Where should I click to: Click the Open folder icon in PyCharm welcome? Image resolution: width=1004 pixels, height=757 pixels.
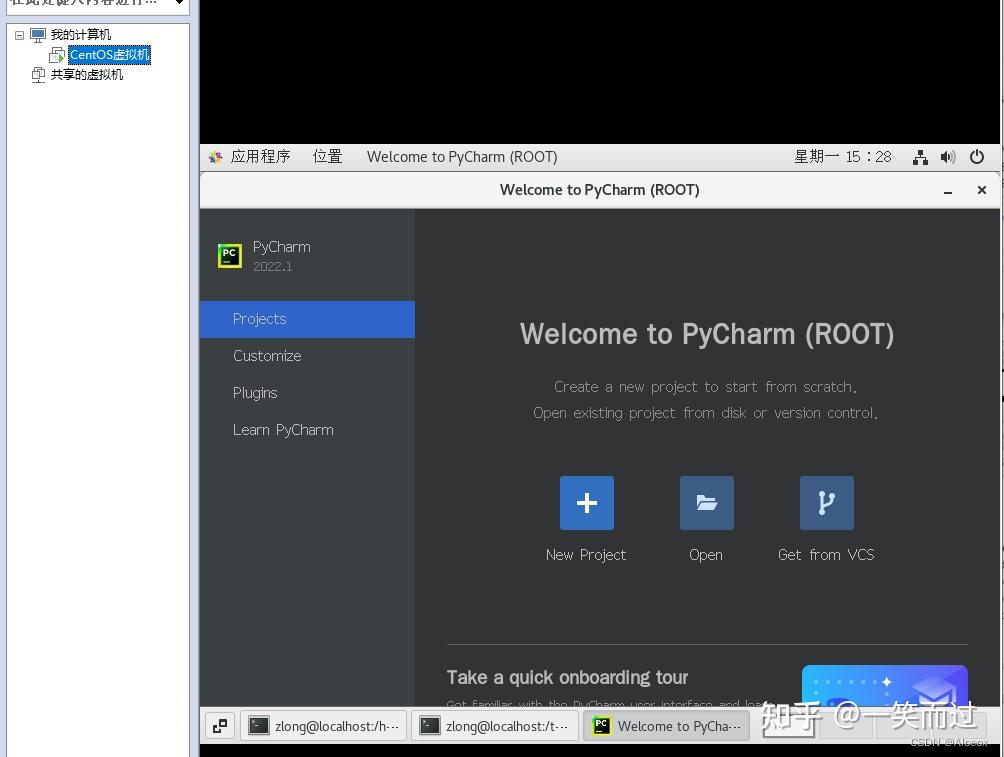tap(706, 503)
